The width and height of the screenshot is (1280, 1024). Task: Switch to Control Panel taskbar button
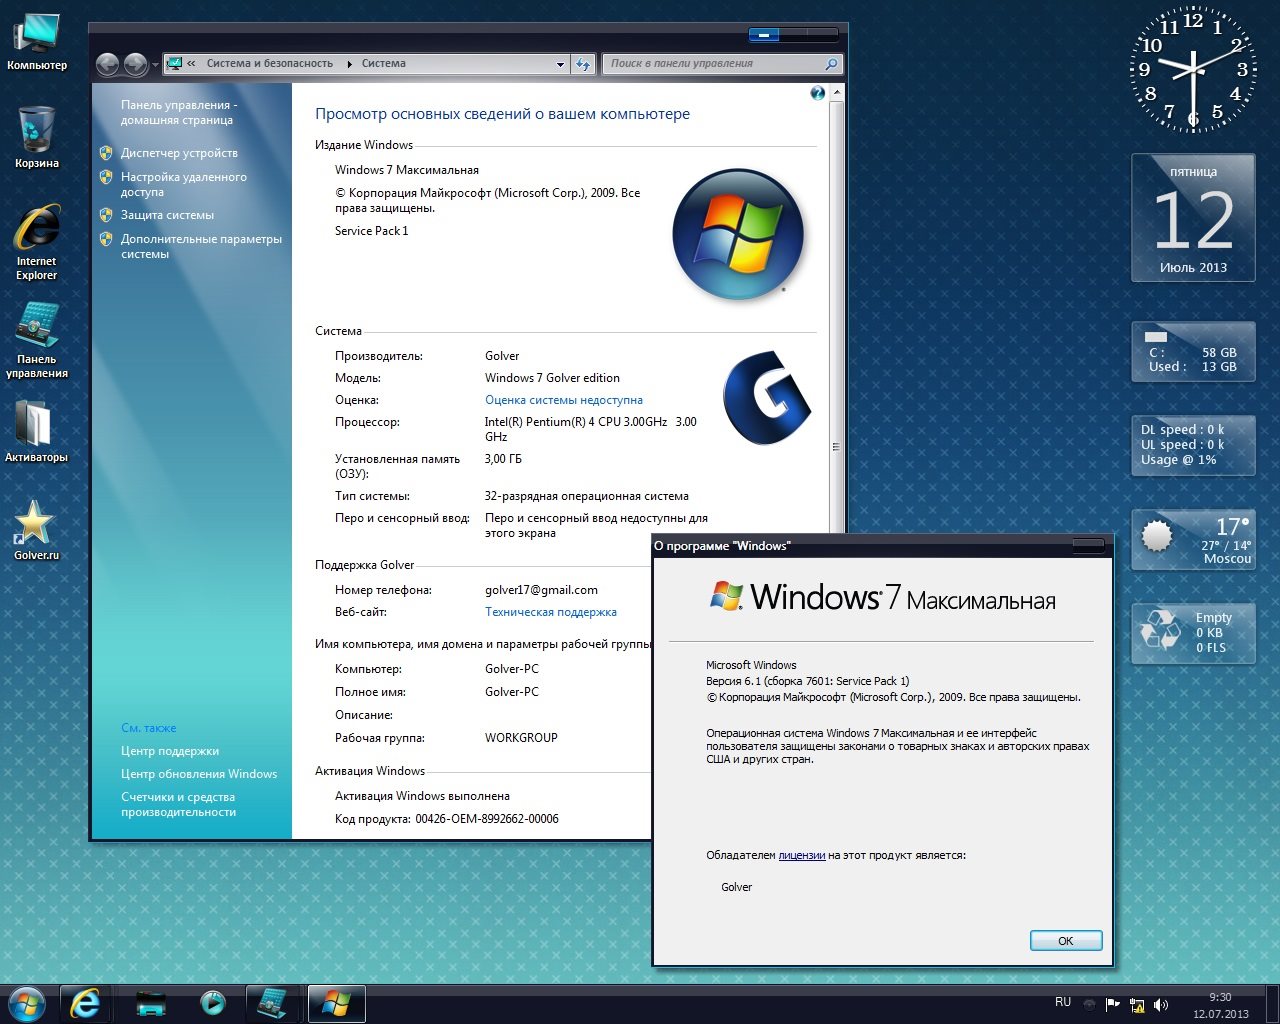pos(273,1003)
